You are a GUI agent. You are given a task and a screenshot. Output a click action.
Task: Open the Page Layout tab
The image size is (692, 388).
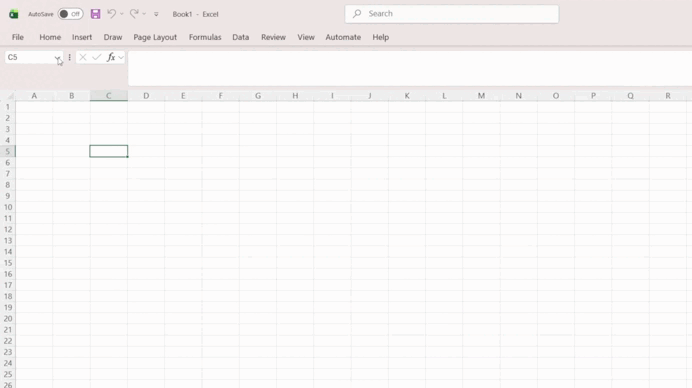click(155, 37)
